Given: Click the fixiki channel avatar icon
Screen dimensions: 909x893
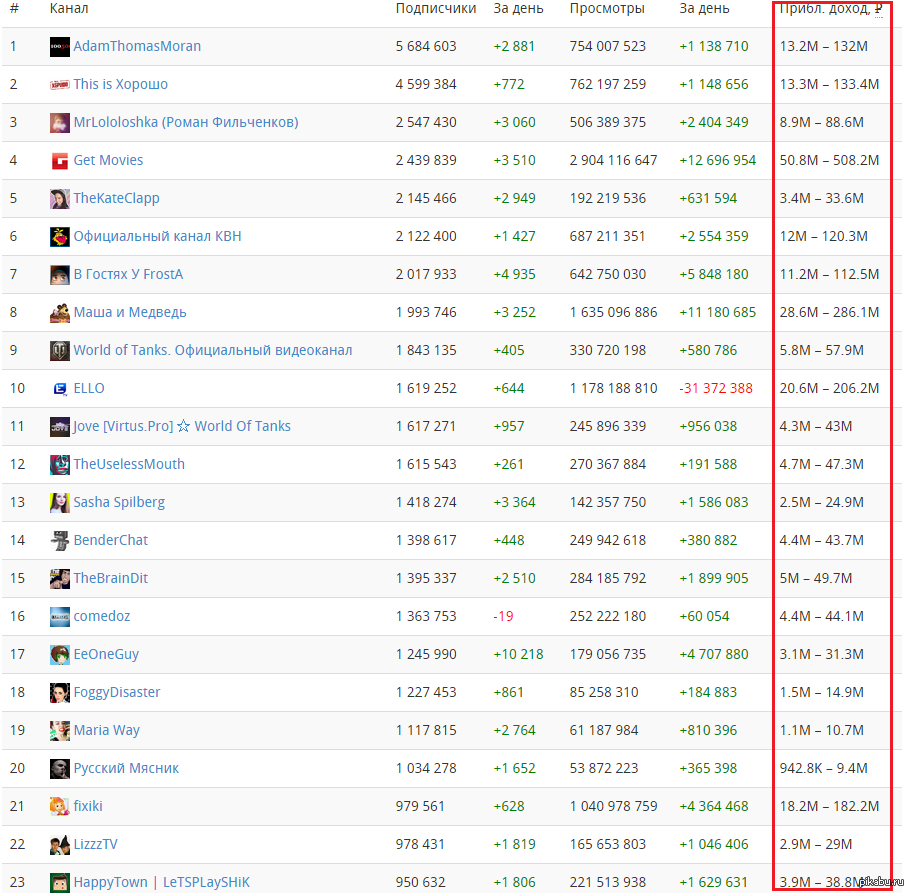Looking at the screenshot, I should 60,806.
